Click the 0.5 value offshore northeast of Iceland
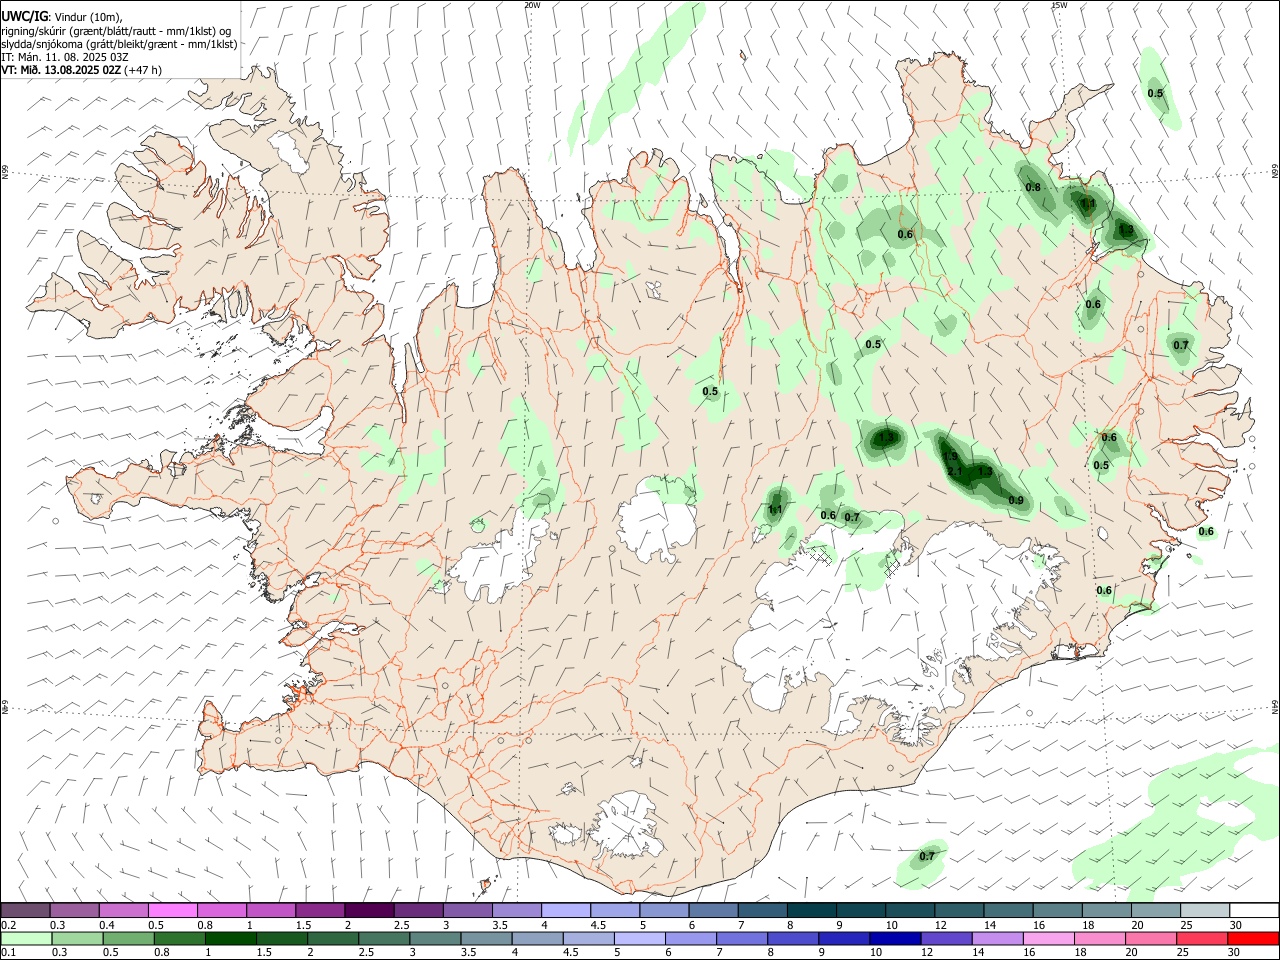This screenshot has height=960, width=1280. tap(1156, 94)
